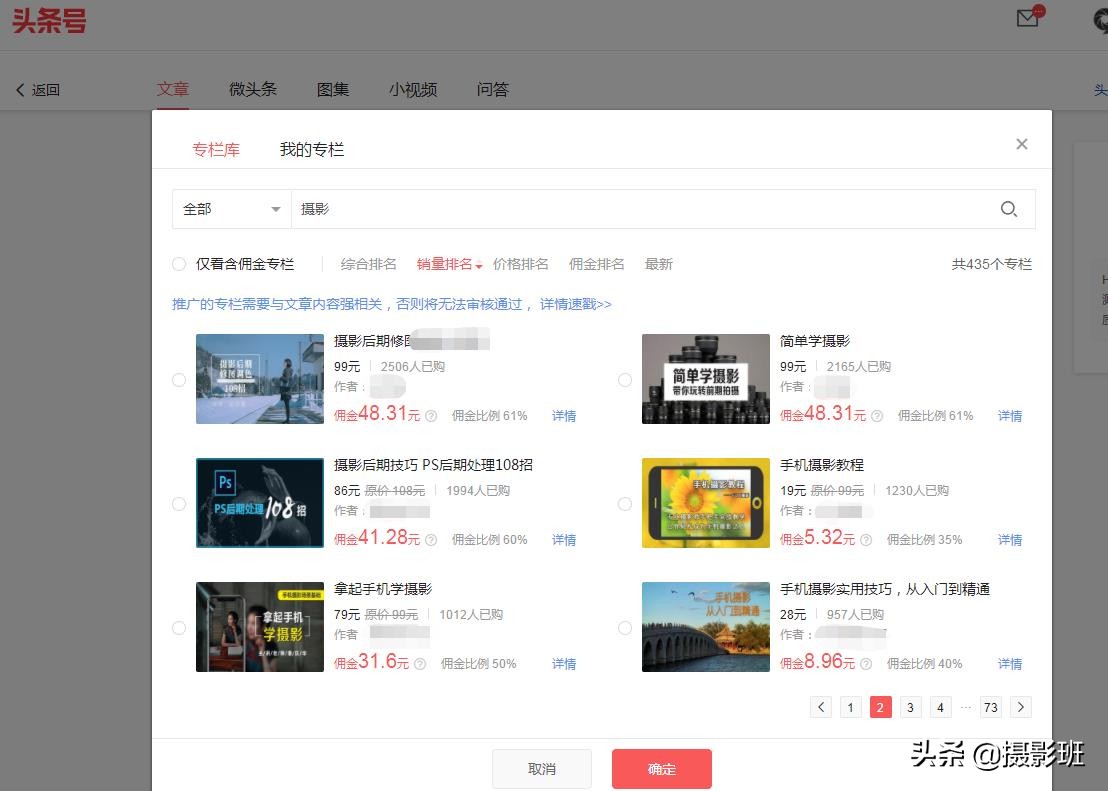Image resolution: width=1108 pixels, height=791 pixels.
Task: Click the search magnifier icon
Action: [1009, 209]
